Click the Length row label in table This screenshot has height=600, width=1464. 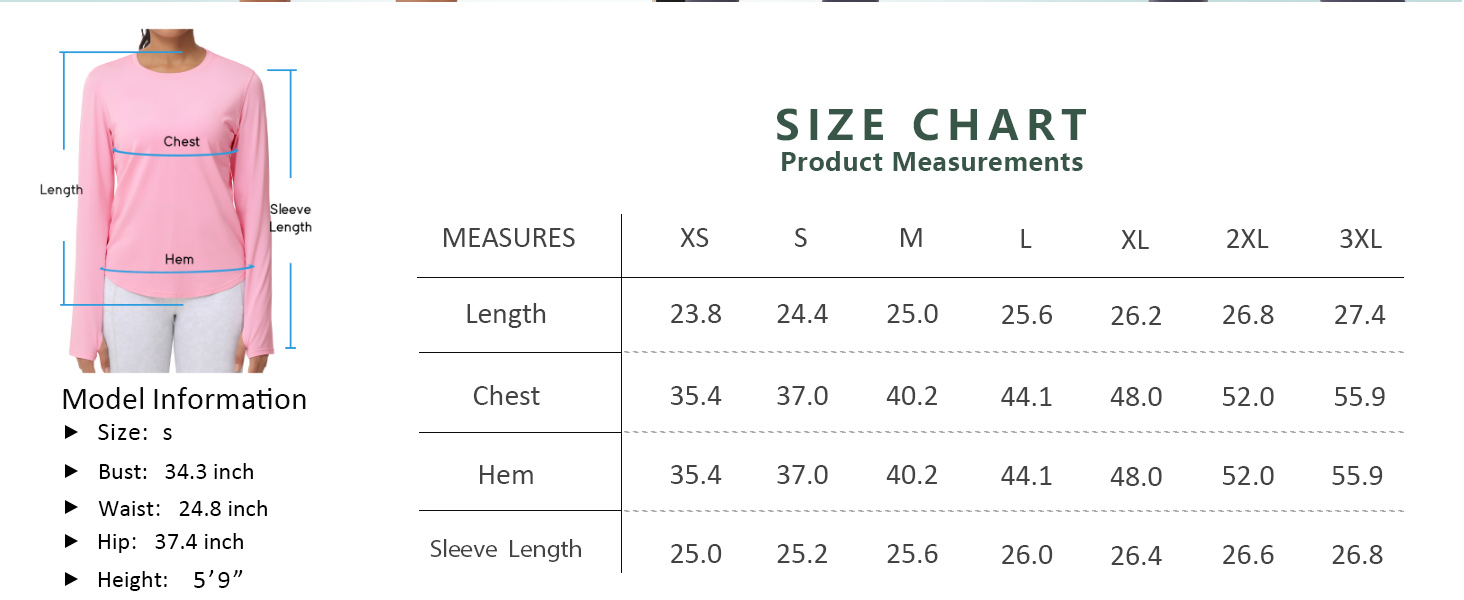coord(506,314)
